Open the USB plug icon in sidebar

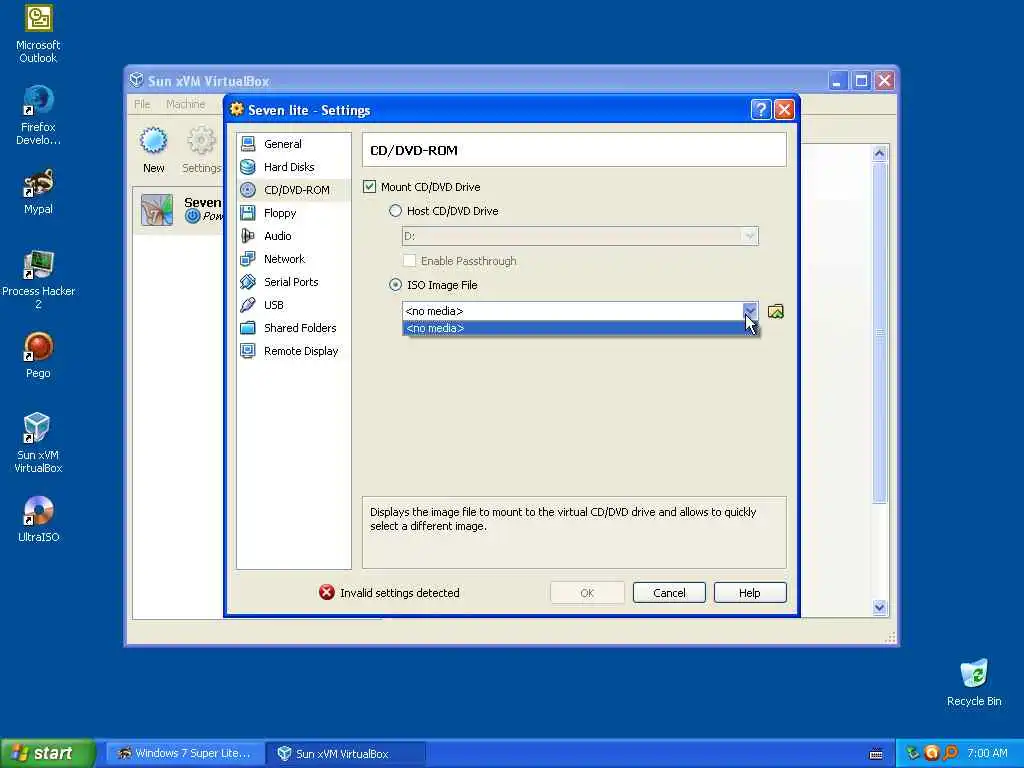[x=248, y=305]
